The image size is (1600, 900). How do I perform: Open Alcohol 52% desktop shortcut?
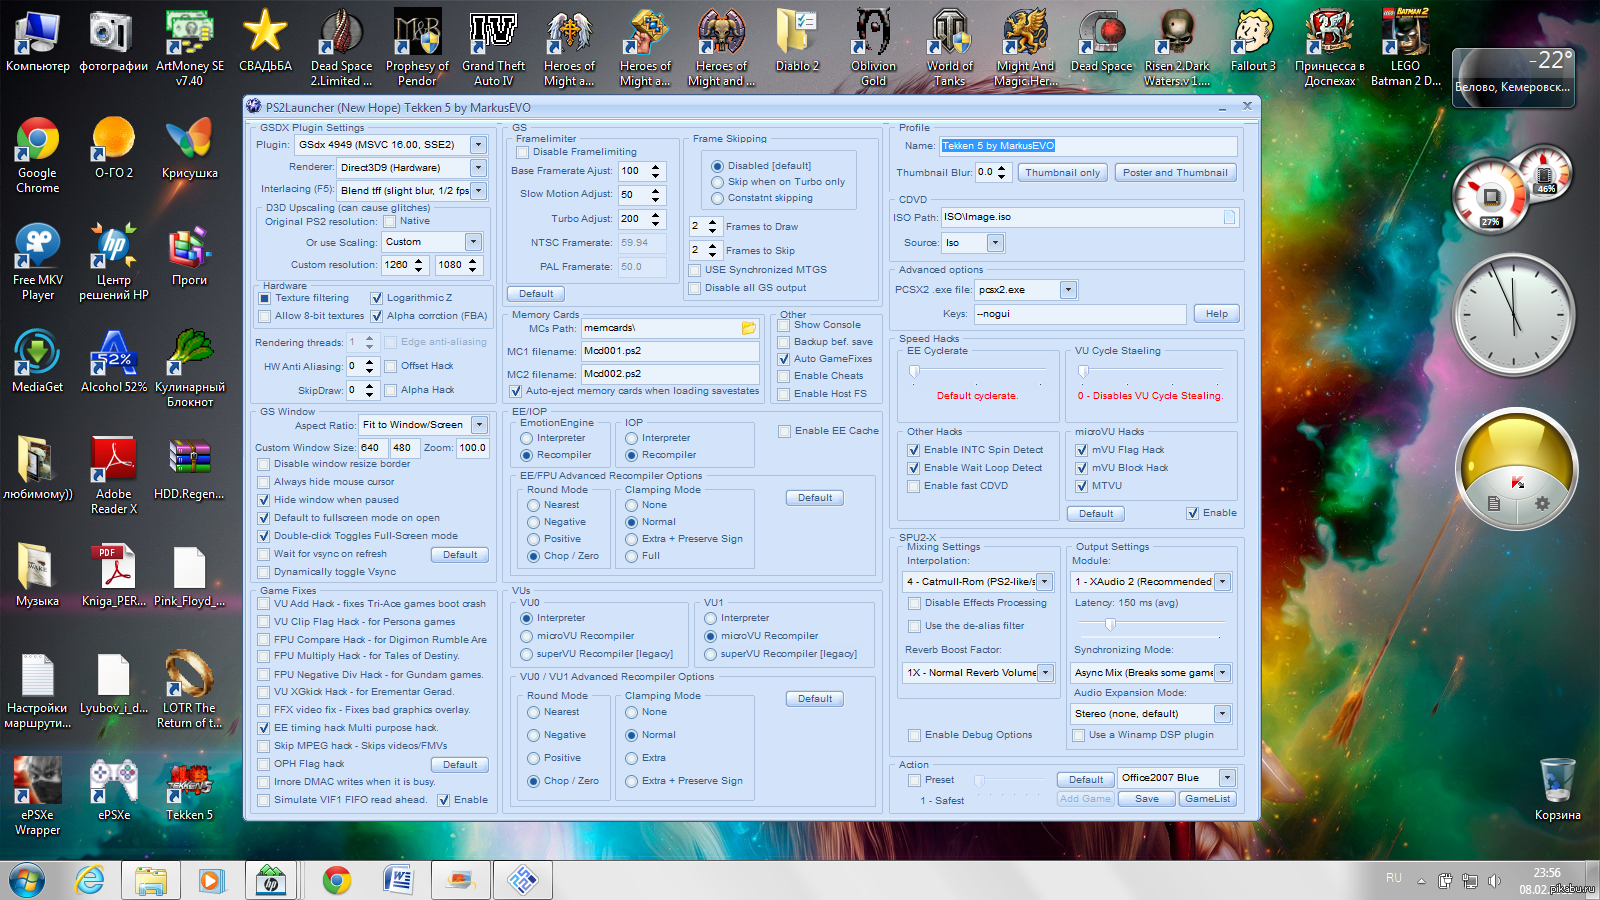[x=114, y=361]
